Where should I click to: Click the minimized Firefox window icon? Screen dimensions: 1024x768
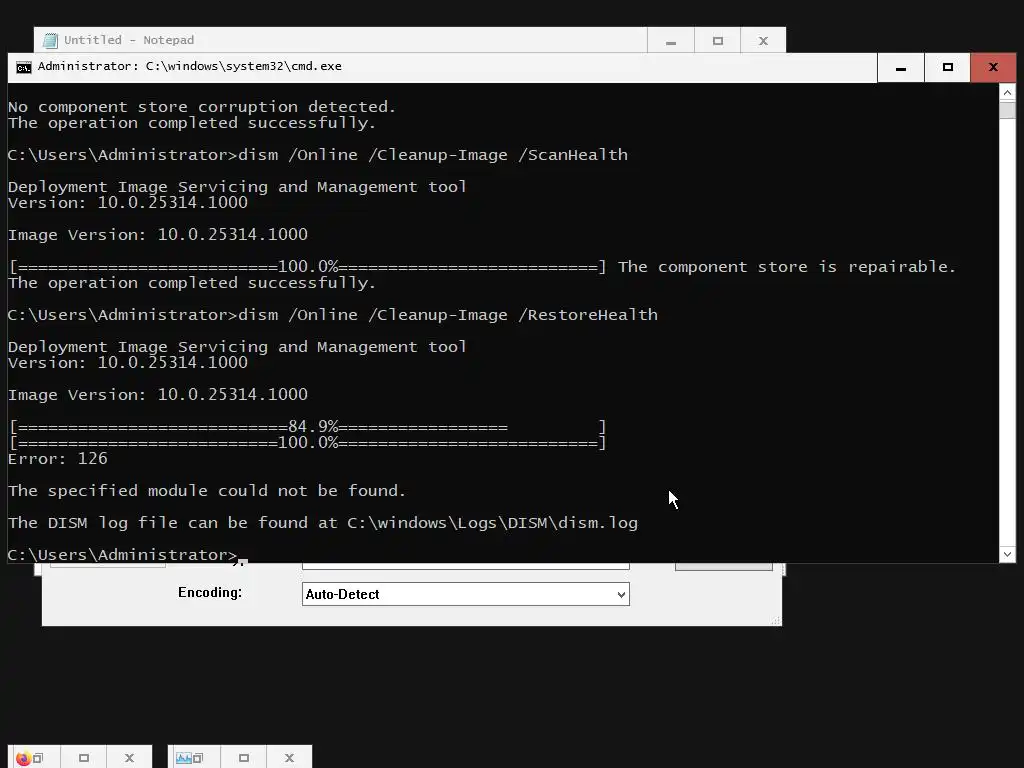click(24, 758)
